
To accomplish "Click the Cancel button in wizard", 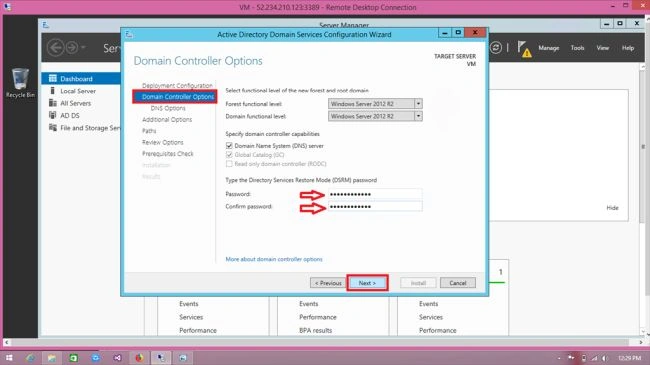I will (458, 283).
